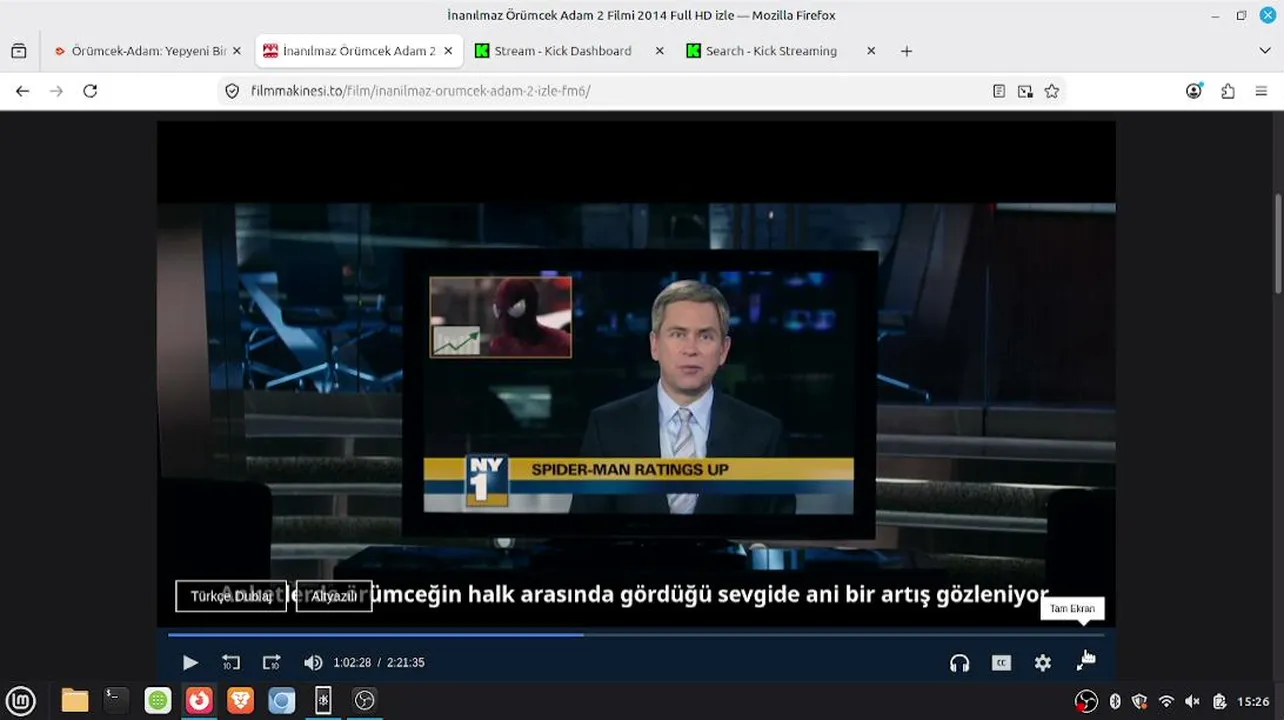The image size is (1284, 720).
Task: Open the Bluetooth manager taskbar window
Action: tap(323, 701)
